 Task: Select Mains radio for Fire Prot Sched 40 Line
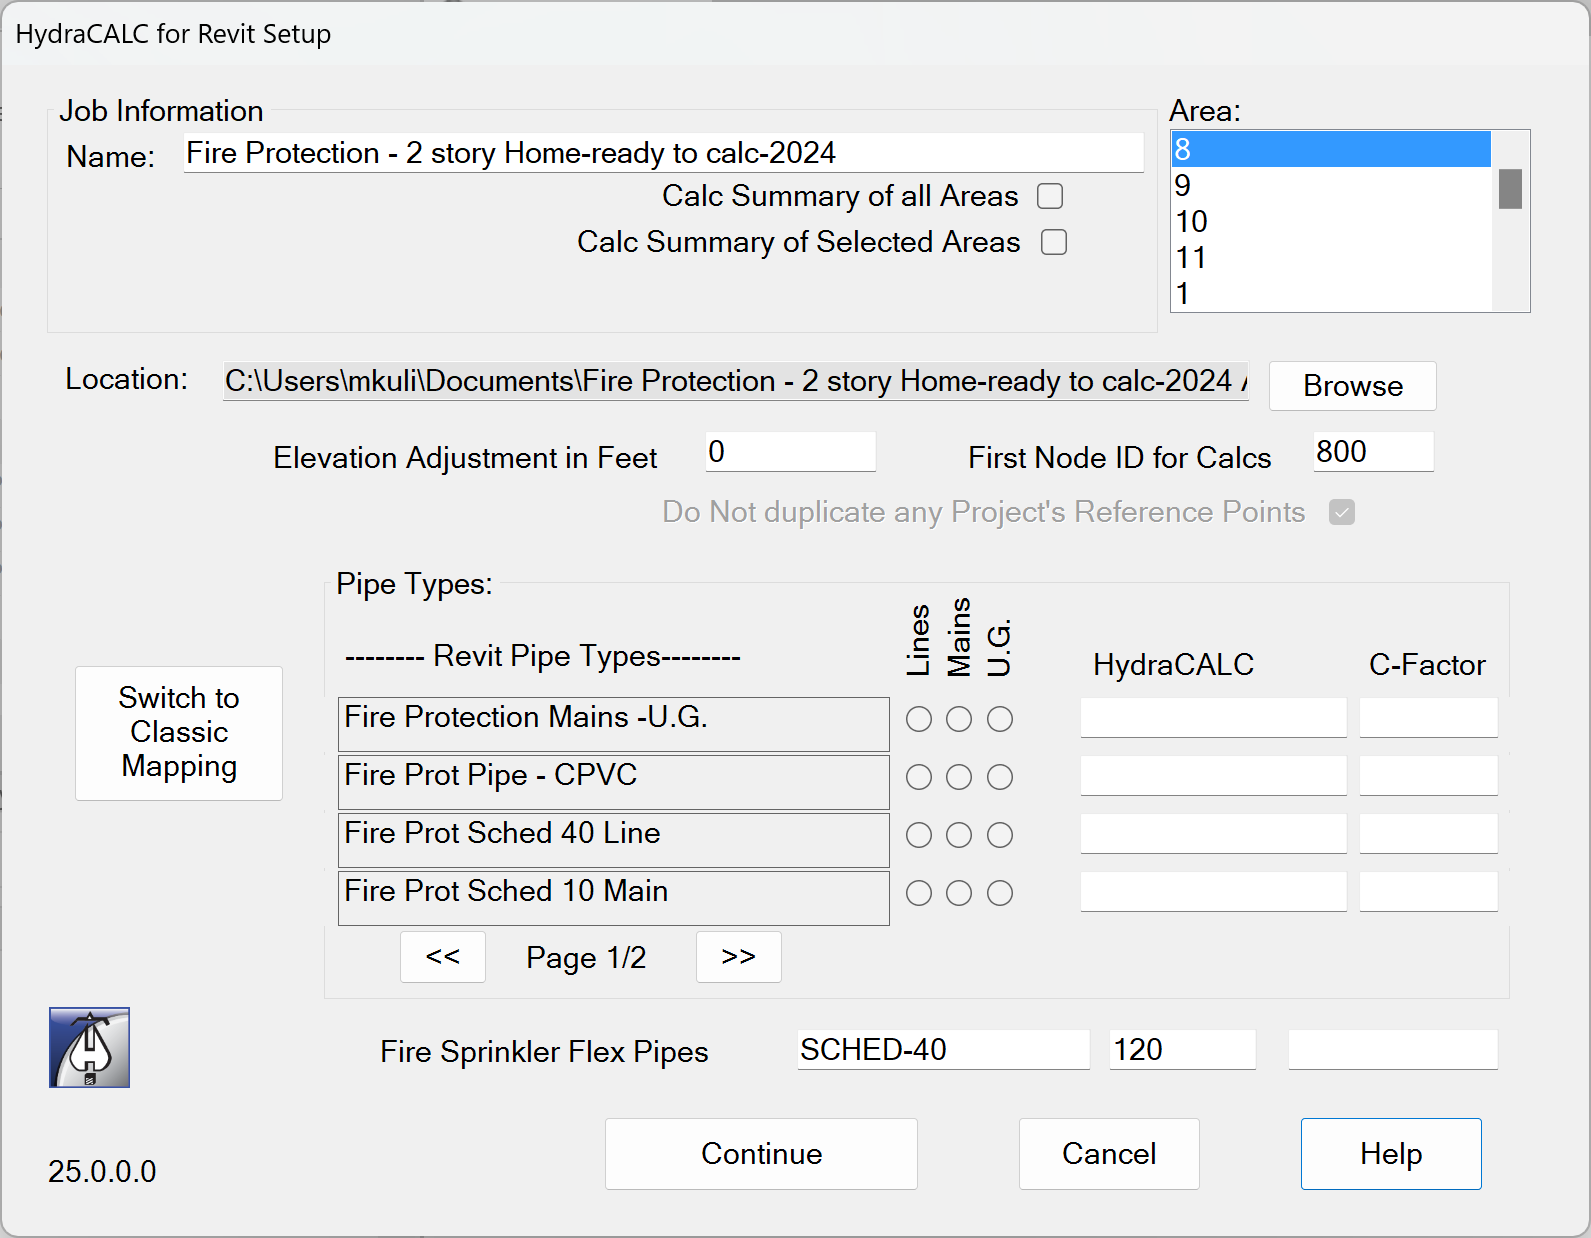point(959,835)
